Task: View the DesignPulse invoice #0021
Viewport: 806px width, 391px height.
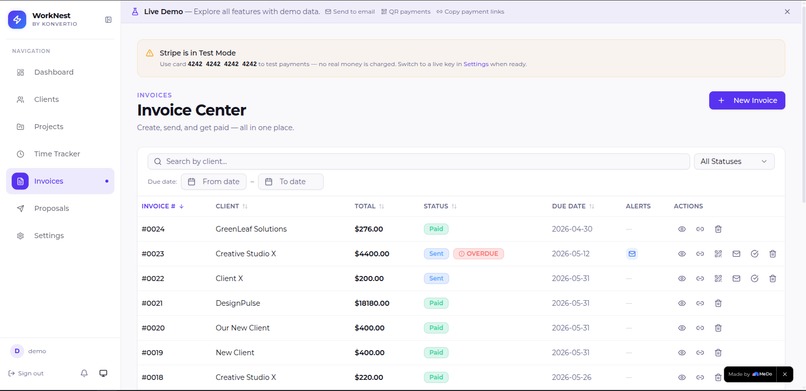Action: pos(682,303)
